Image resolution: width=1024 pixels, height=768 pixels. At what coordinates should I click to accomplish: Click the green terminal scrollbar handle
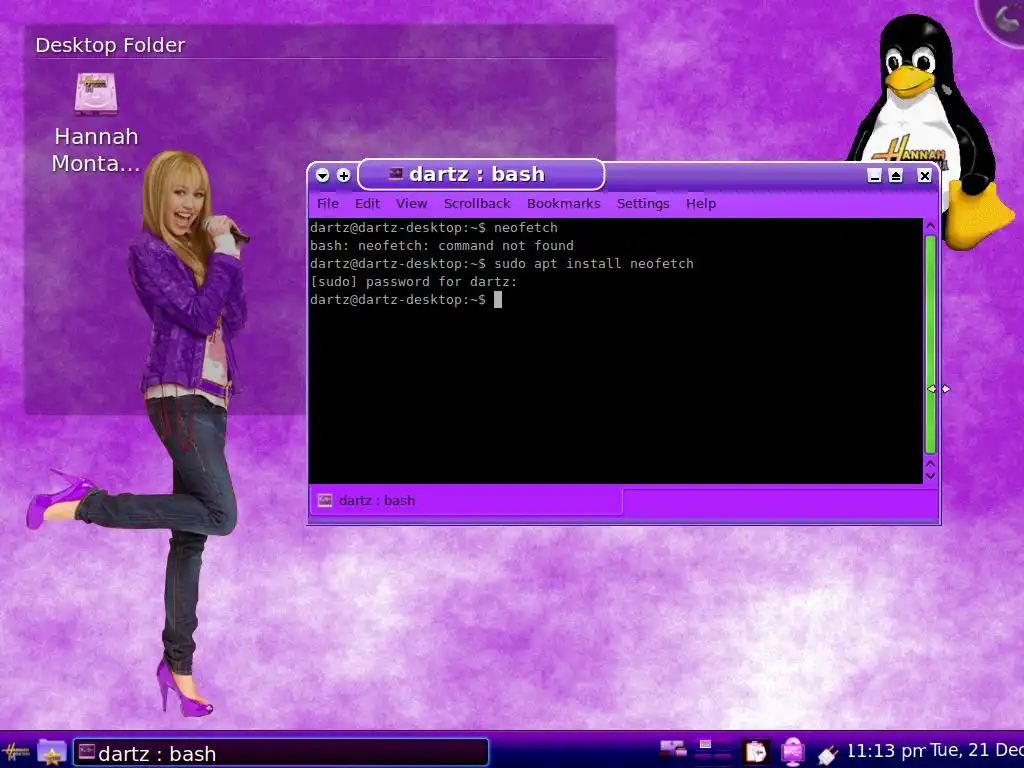click(x=931, y=345)
